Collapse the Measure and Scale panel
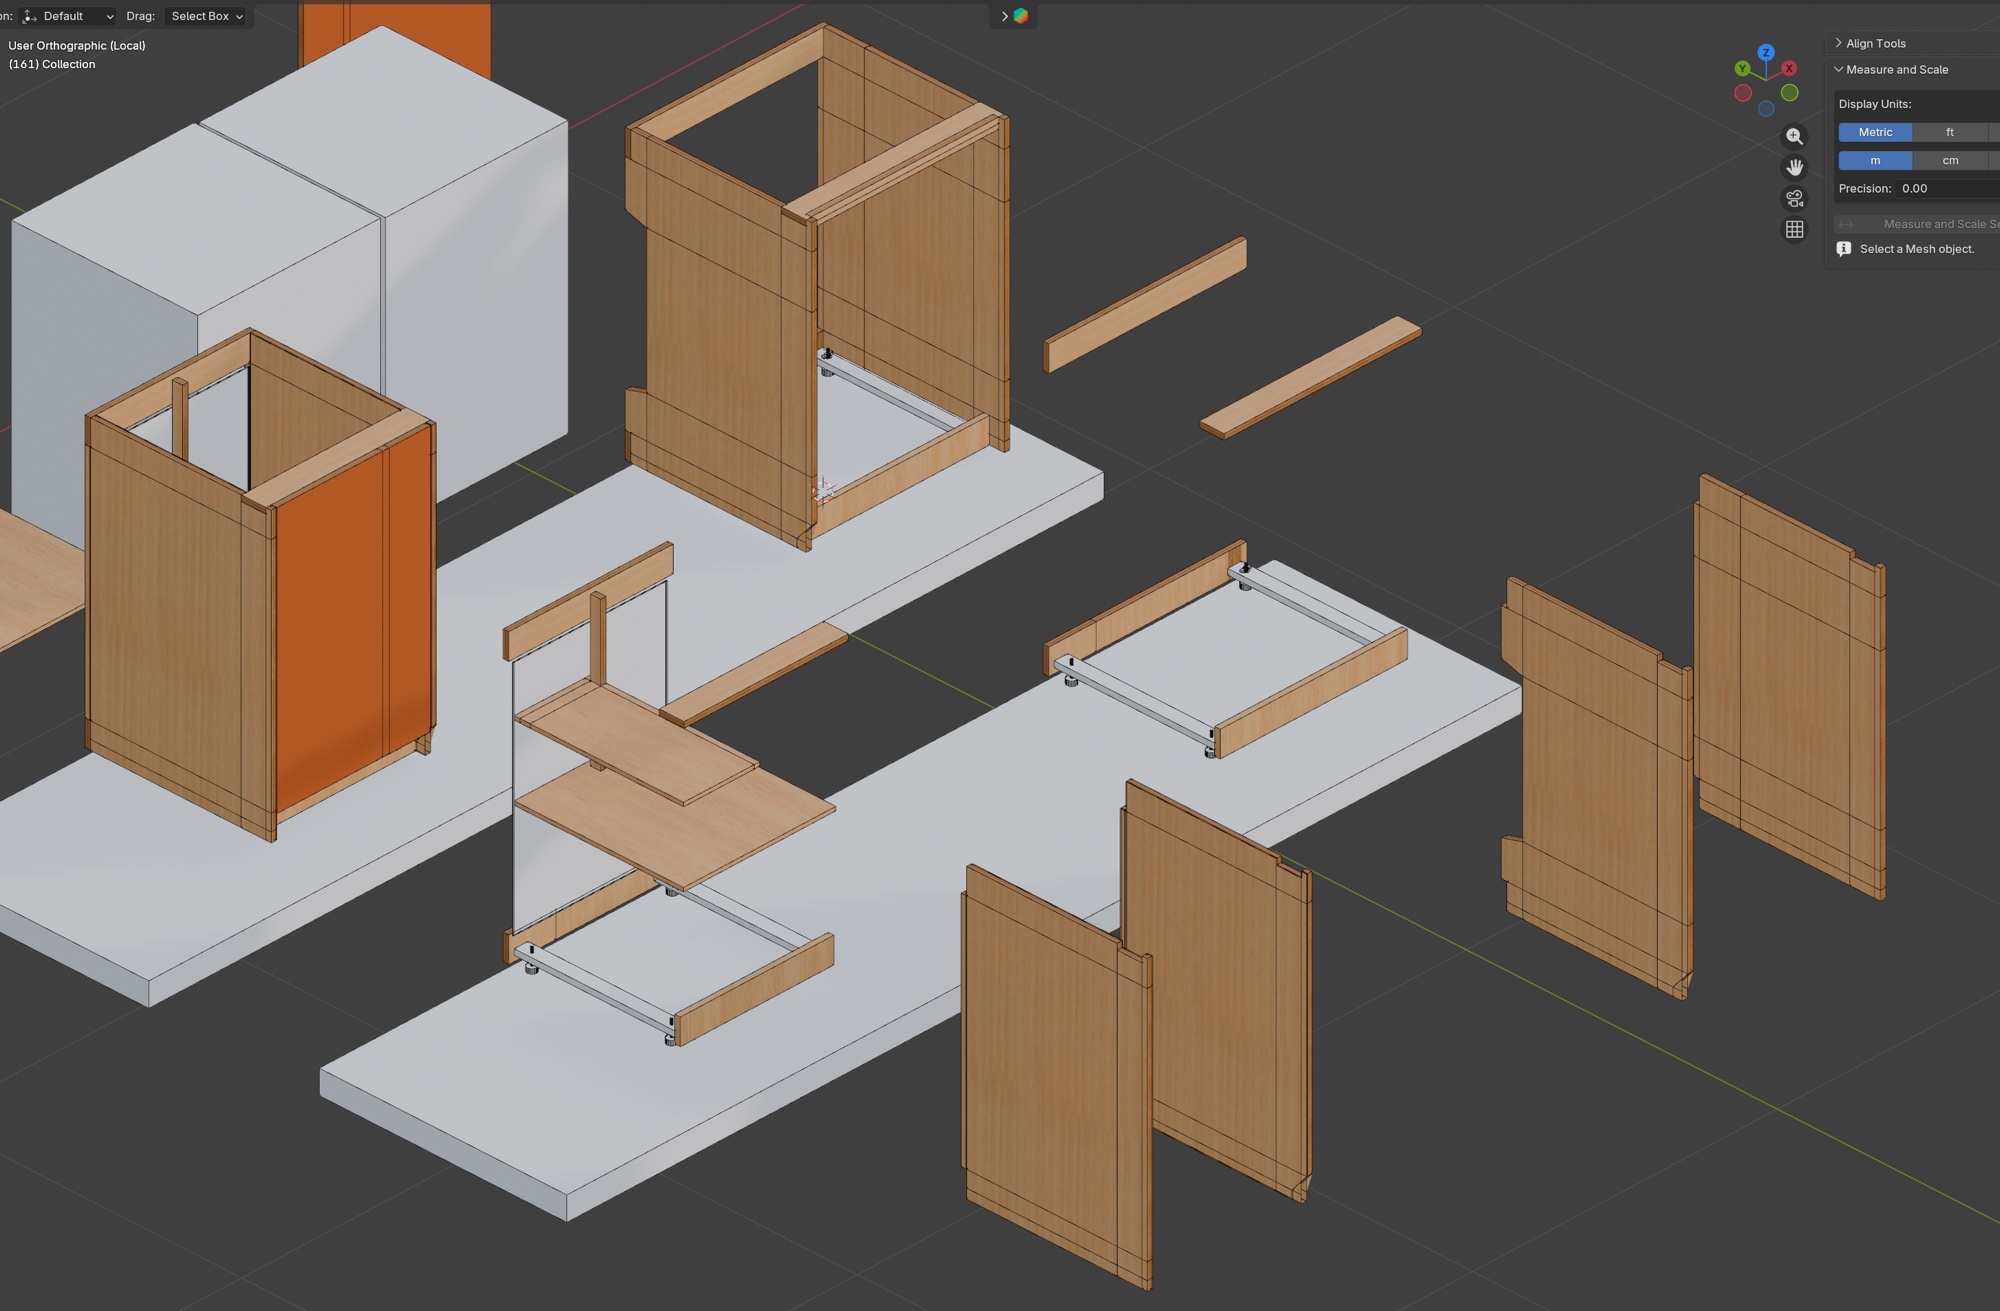Screen dimensions: 2000x1311 1896,69
